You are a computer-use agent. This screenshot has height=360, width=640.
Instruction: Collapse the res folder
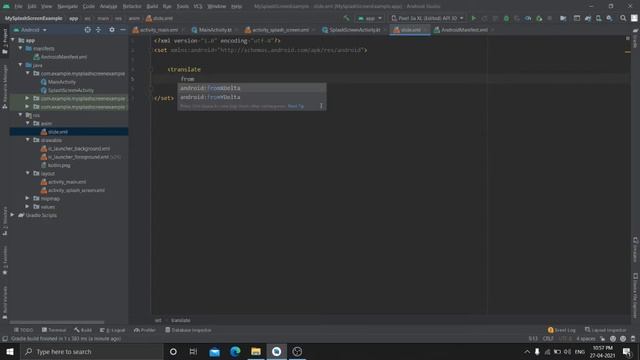pos(20,115)
